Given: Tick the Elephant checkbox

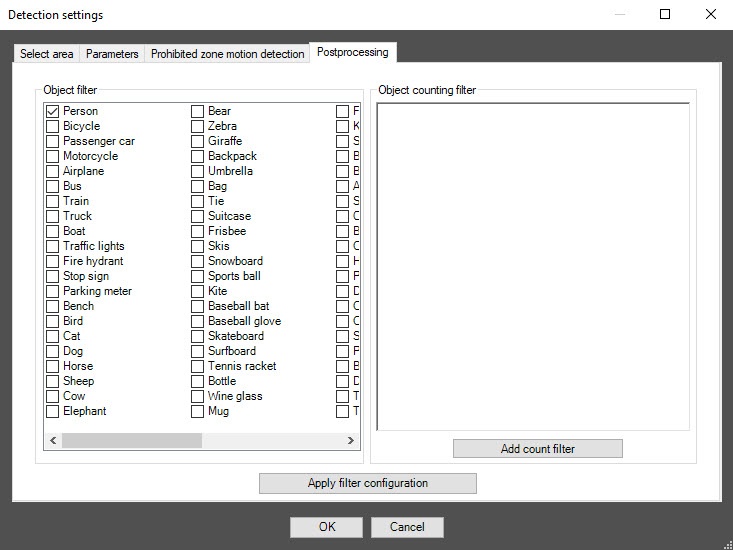Looking at the screenshot, I should click(52, 411).
